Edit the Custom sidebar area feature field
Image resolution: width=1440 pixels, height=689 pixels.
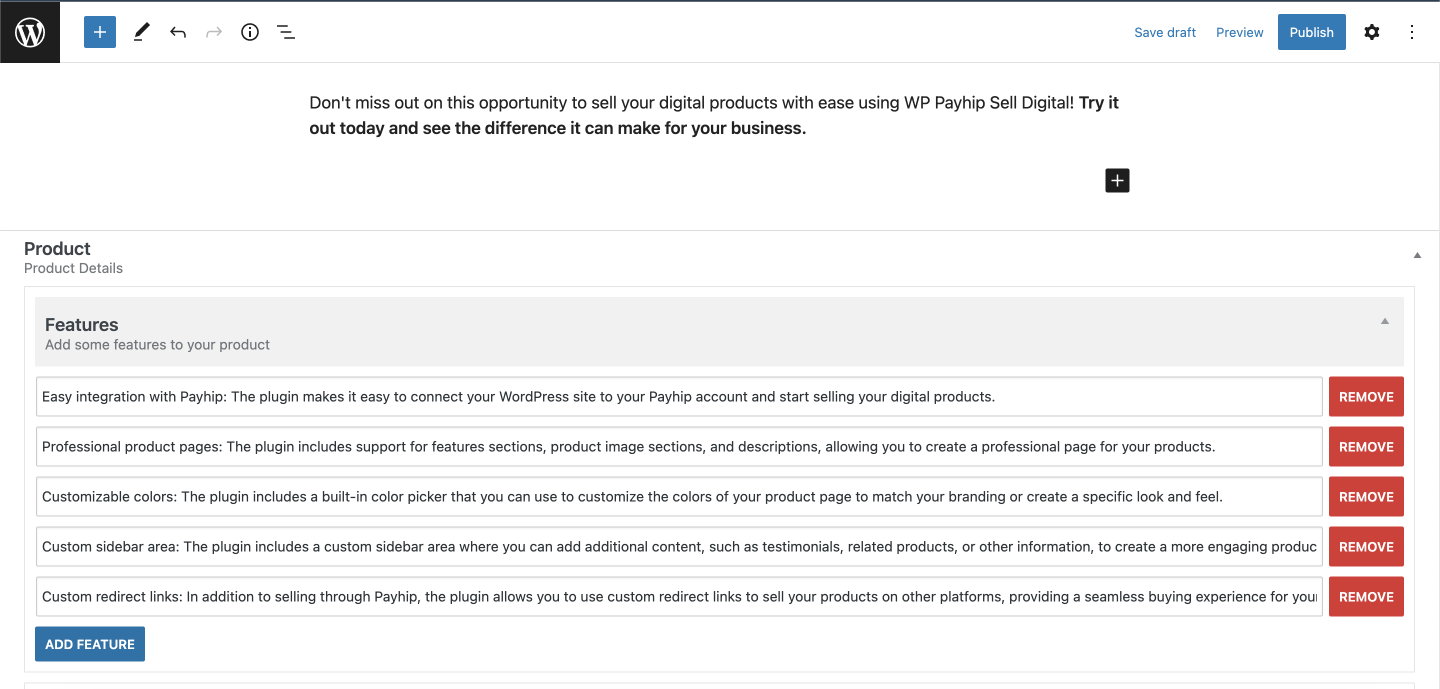click(679, 547)
